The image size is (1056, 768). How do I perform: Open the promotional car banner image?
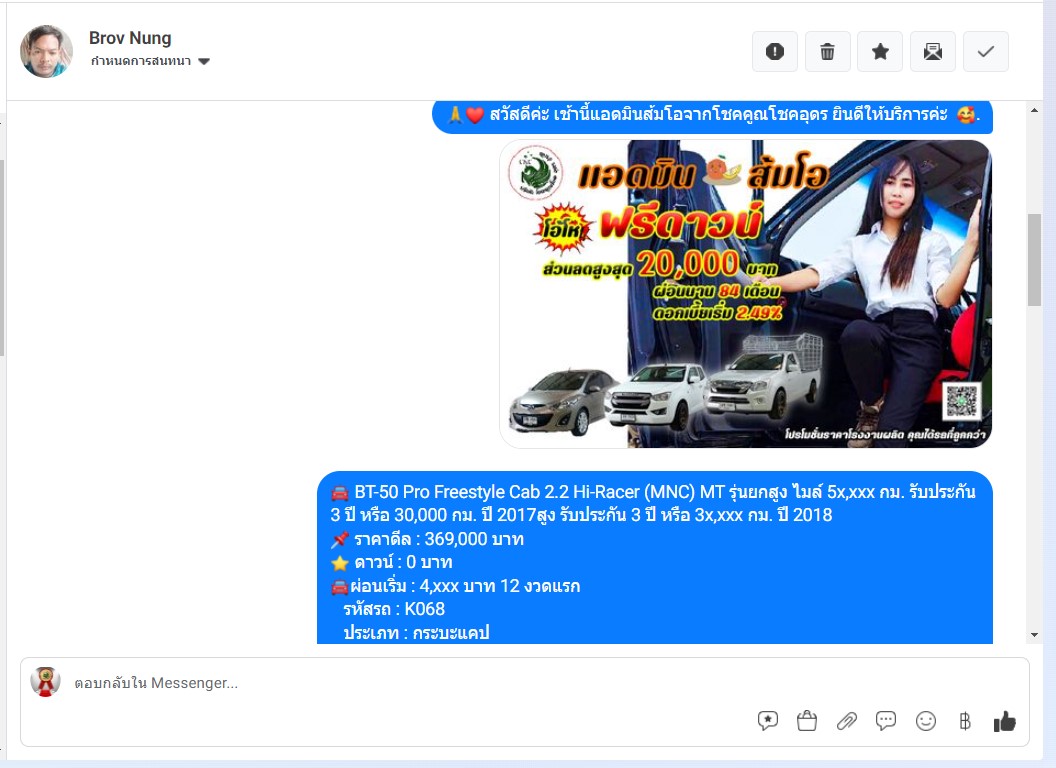click(745, 293)
